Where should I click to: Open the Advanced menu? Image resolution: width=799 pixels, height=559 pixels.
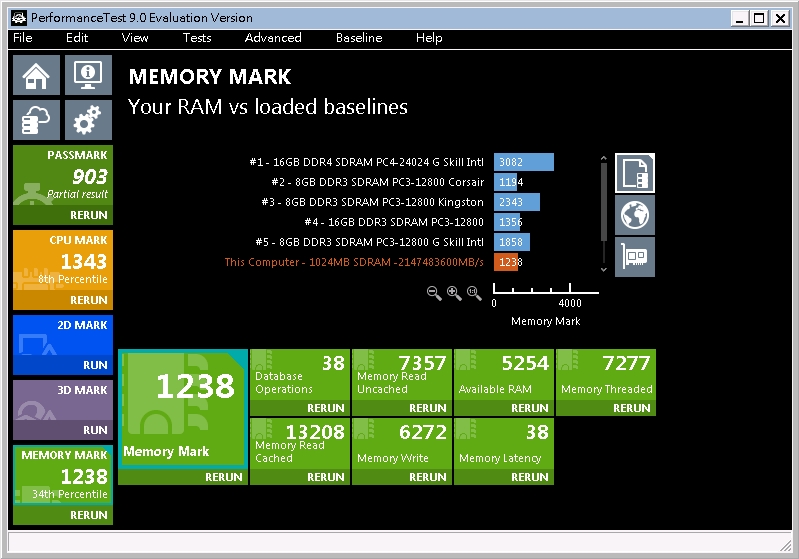click(273, 38)
